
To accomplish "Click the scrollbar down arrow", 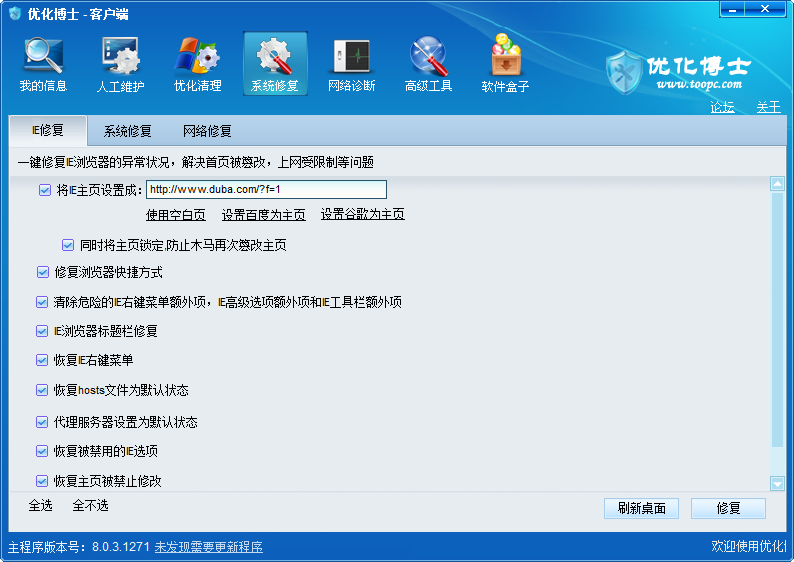I will pos(777,484).
